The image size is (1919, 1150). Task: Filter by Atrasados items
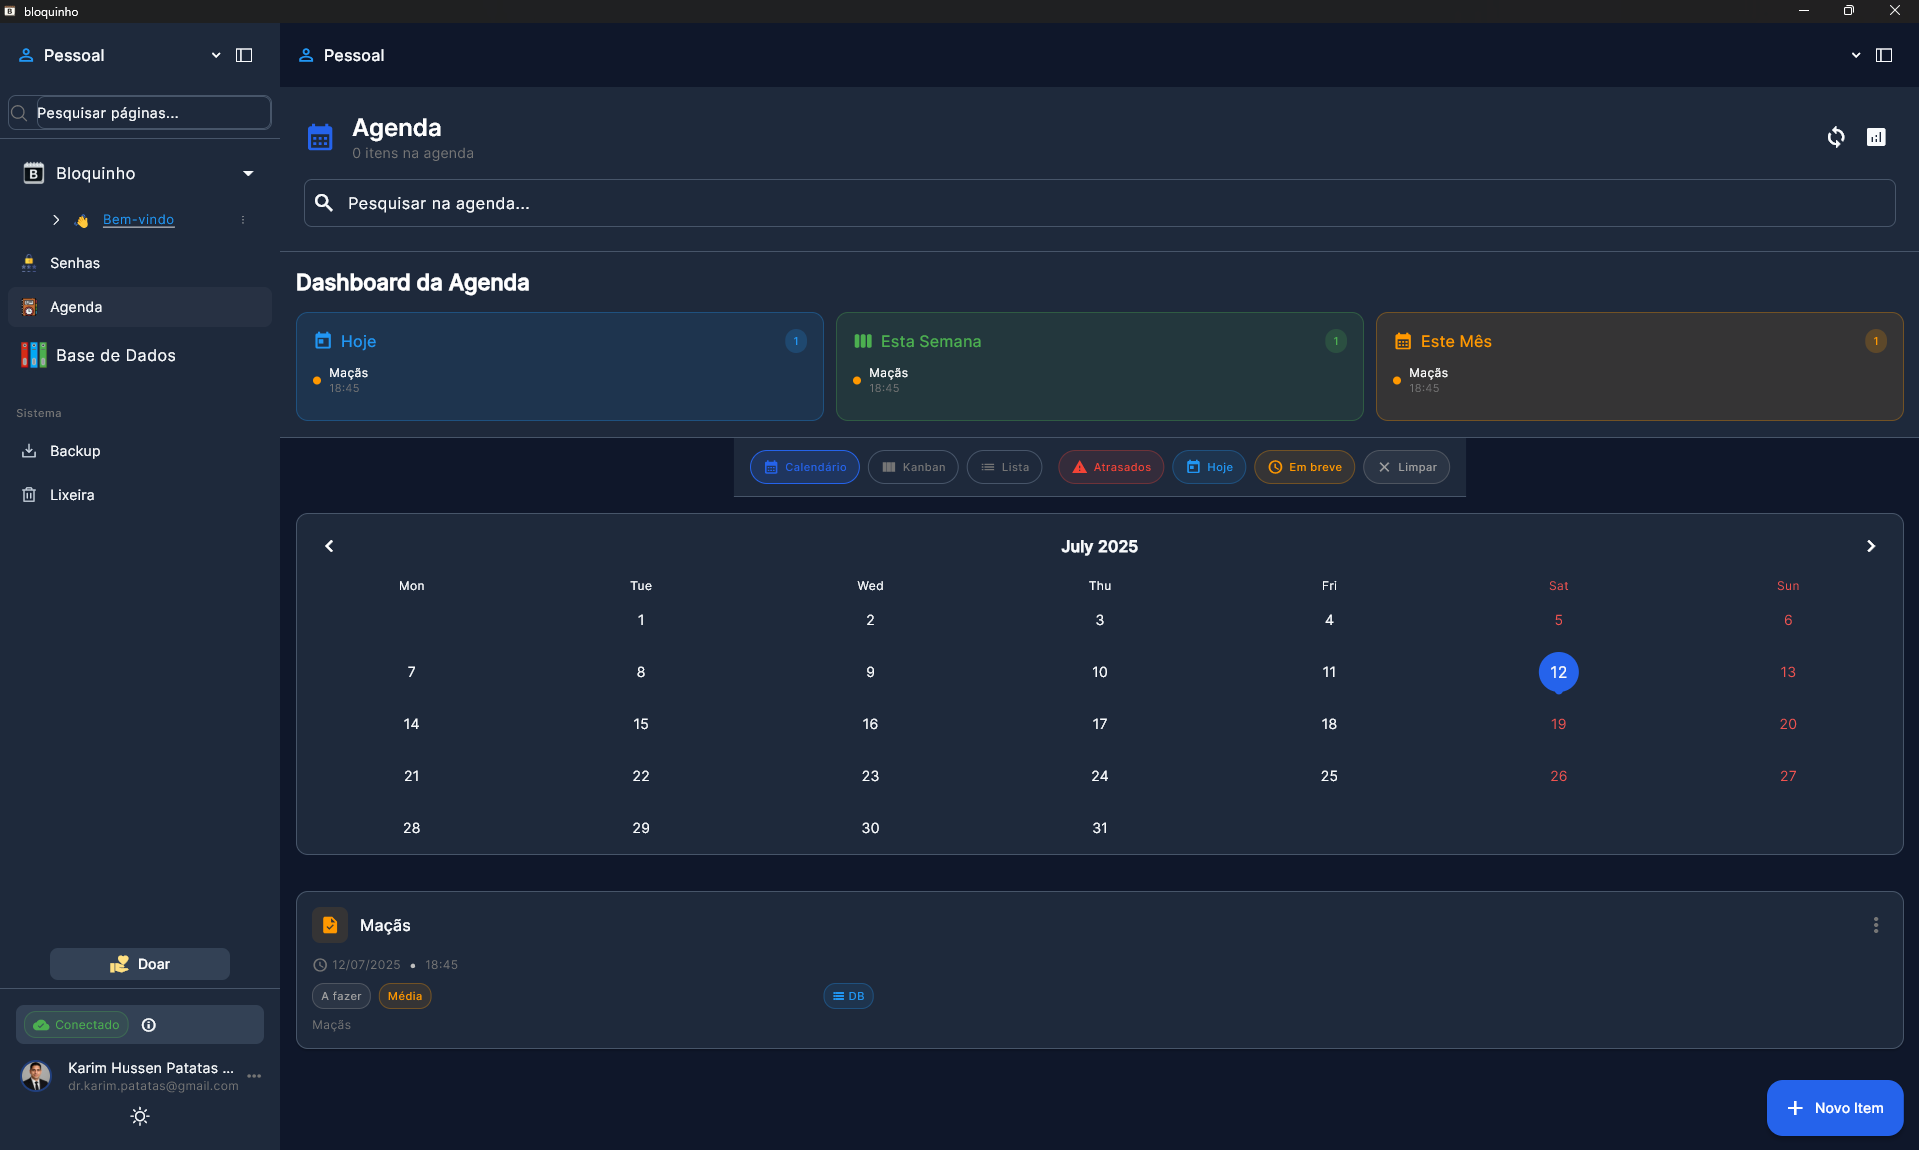click(x=1111, y=467)
